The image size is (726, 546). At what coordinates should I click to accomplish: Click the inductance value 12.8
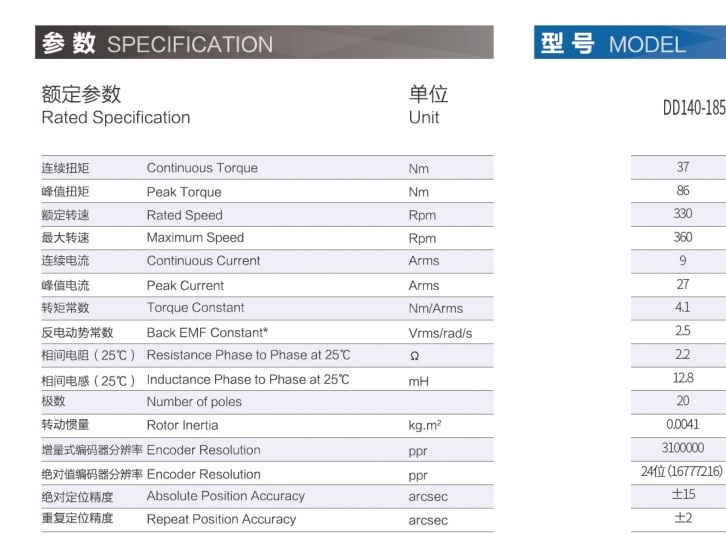tap(683, 378)
